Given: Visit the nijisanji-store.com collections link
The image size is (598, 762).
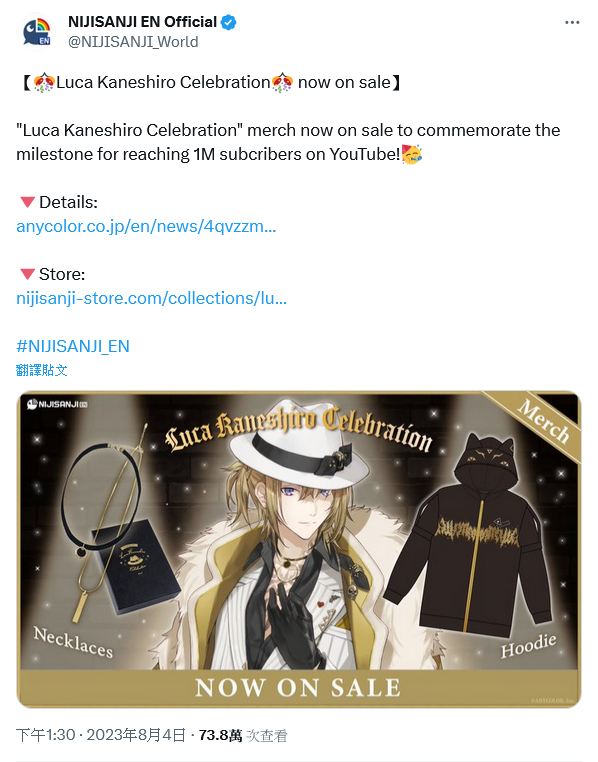Looking at the screenshot, I should tap(151, 298).
